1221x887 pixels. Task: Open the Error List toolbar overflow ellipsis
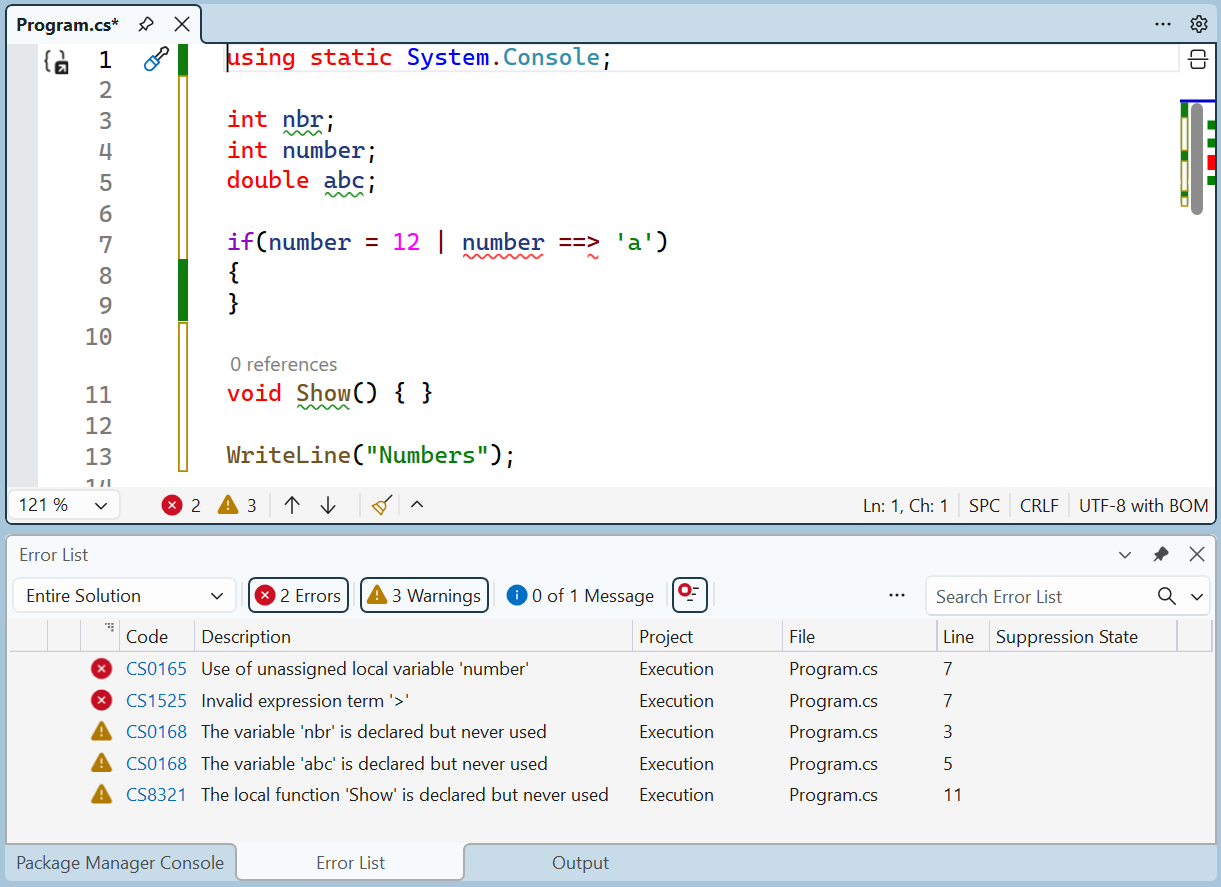897,596
